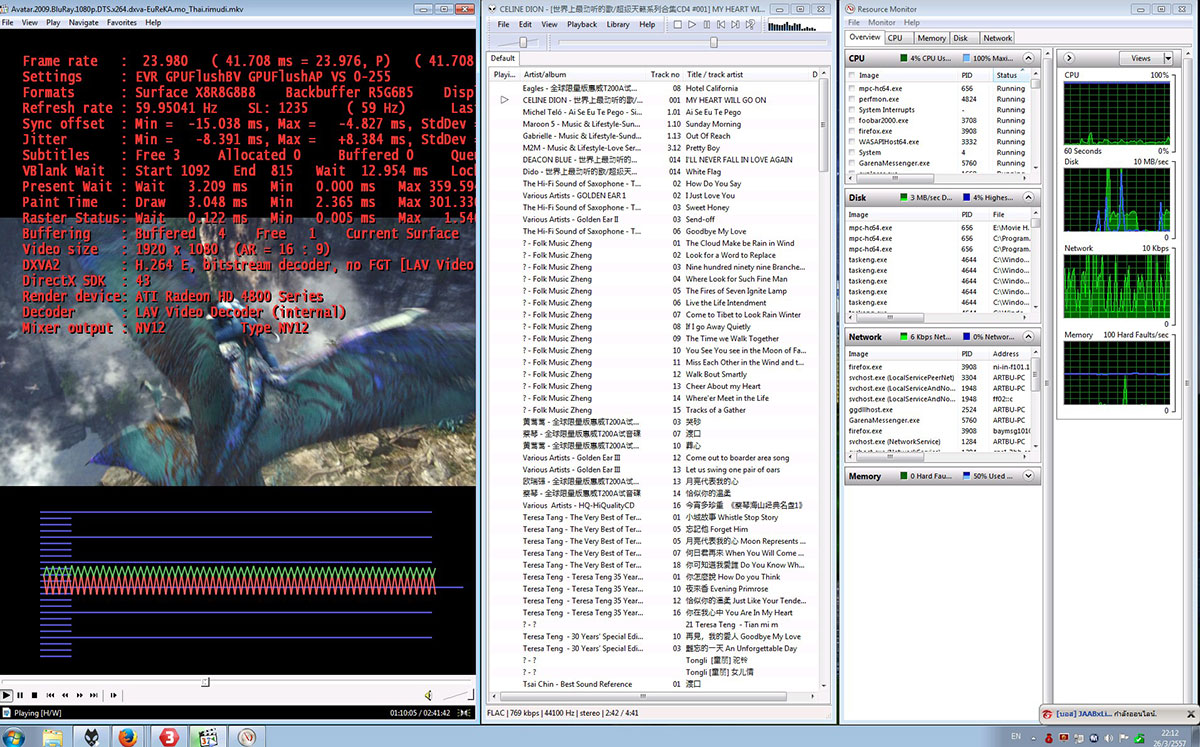
Task: Check the firefox.exe process checkbox in CPU list
Action: [852, 131]
